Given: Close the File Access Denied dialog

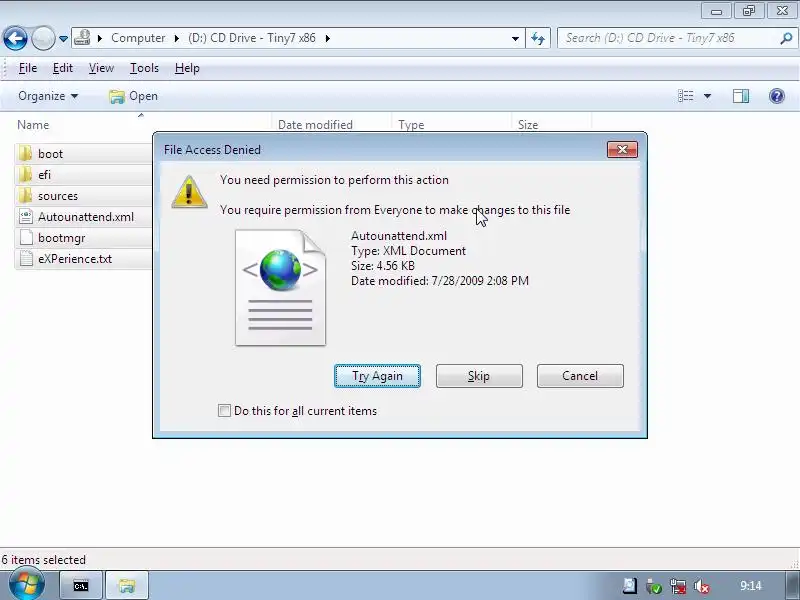Looking at the screenshot, I should 622,149.
